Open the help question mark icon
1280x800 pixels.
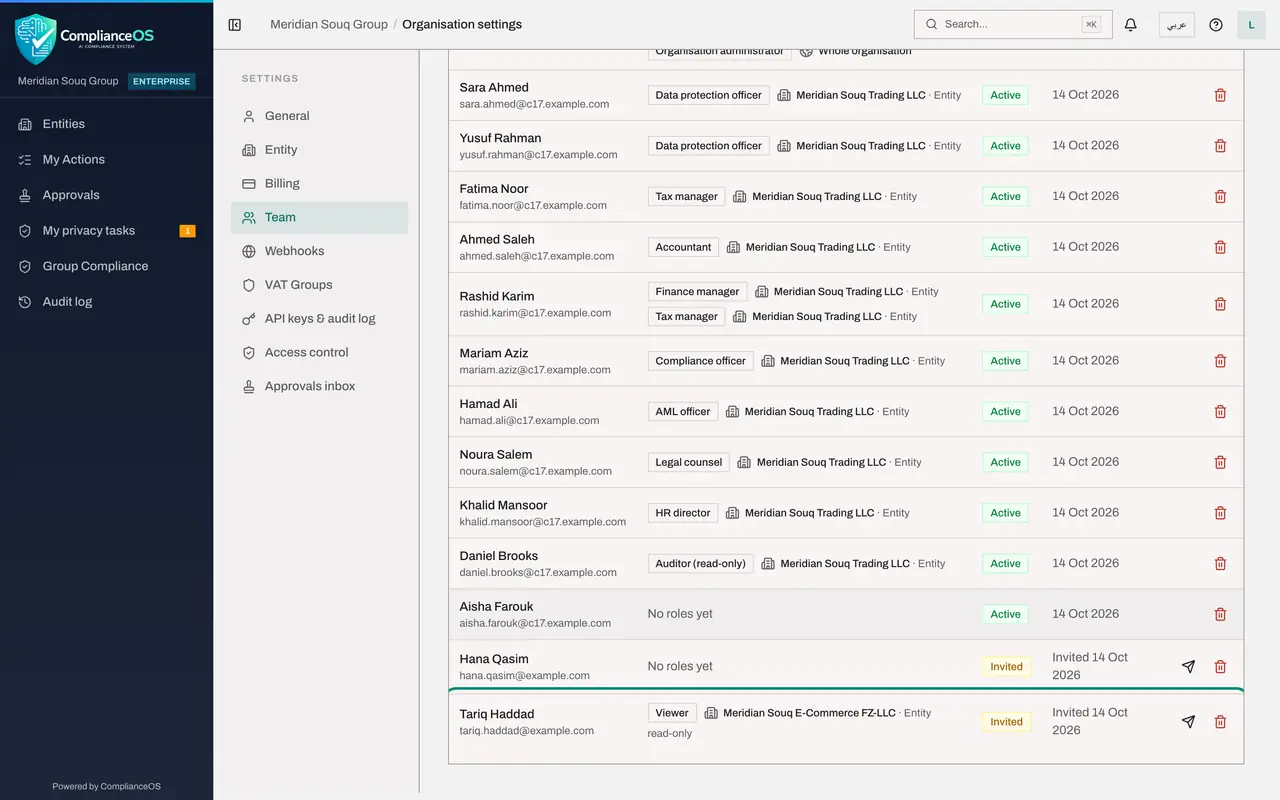tap(1216, 25)
